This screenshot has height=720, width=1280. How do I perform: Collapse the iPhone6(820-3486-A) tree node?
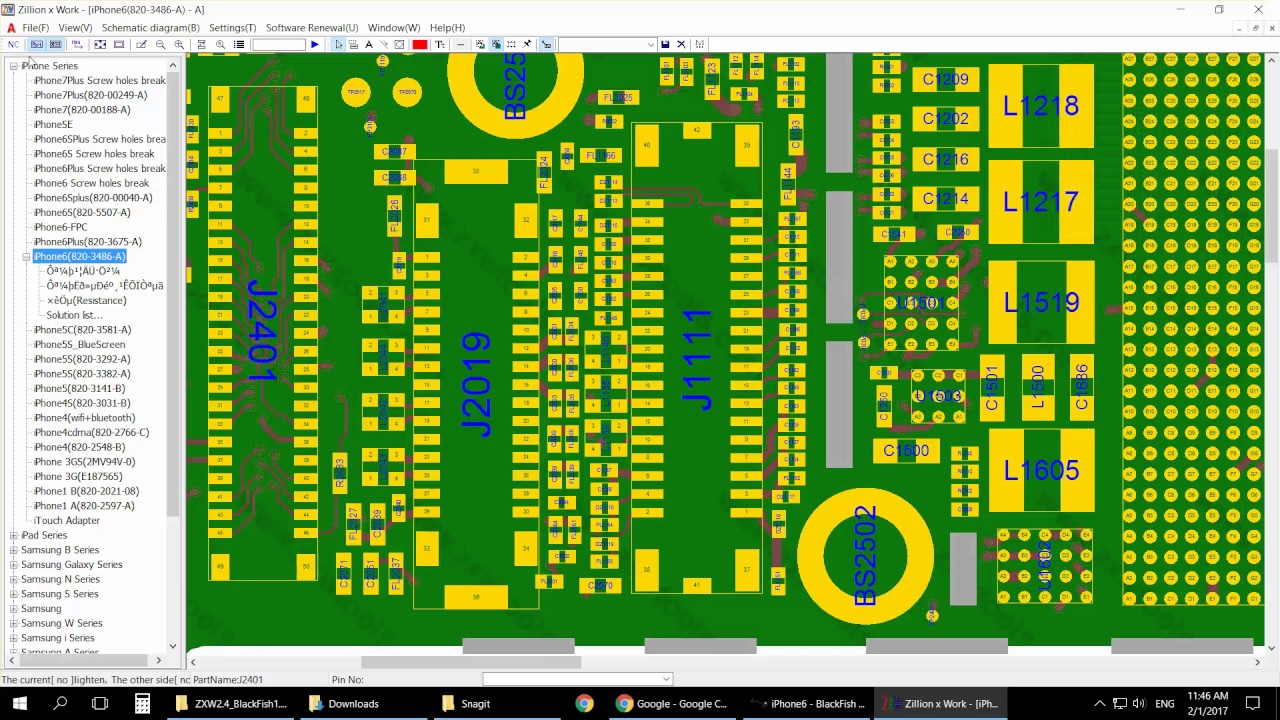[26, 257]
